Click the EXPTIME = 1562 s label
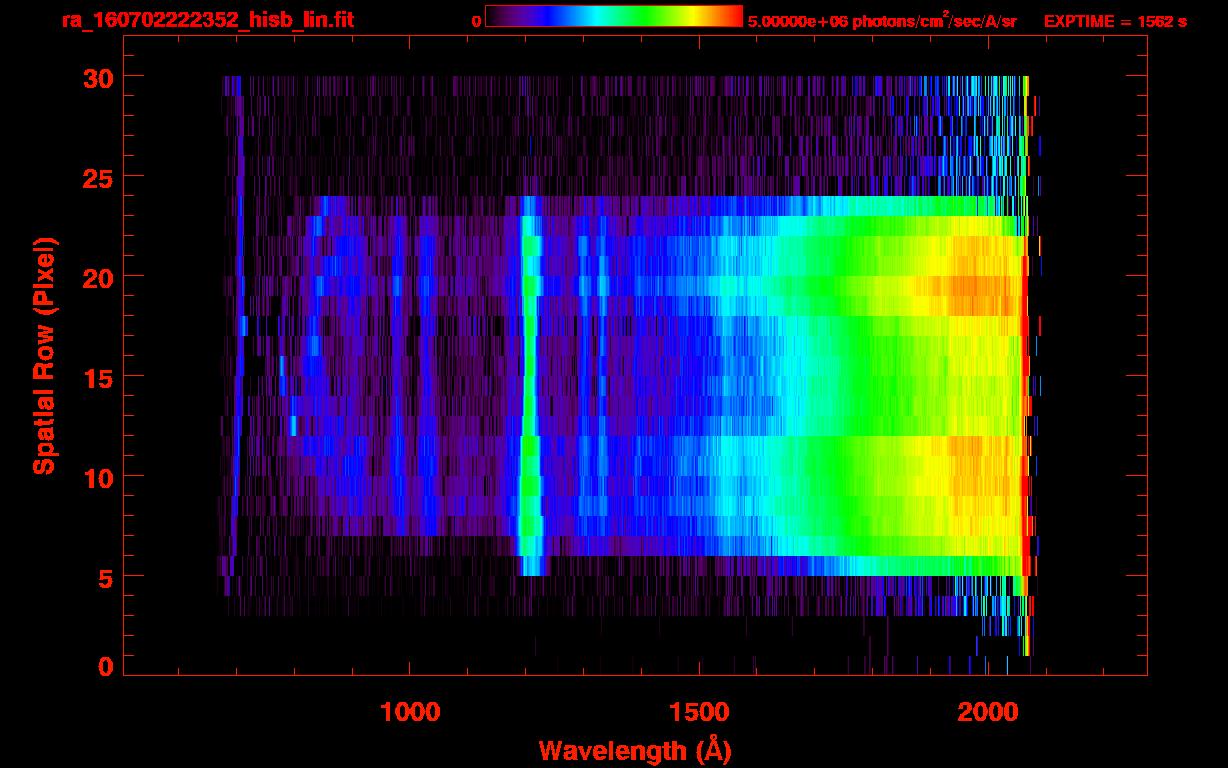 click(x=1115, y=21)
